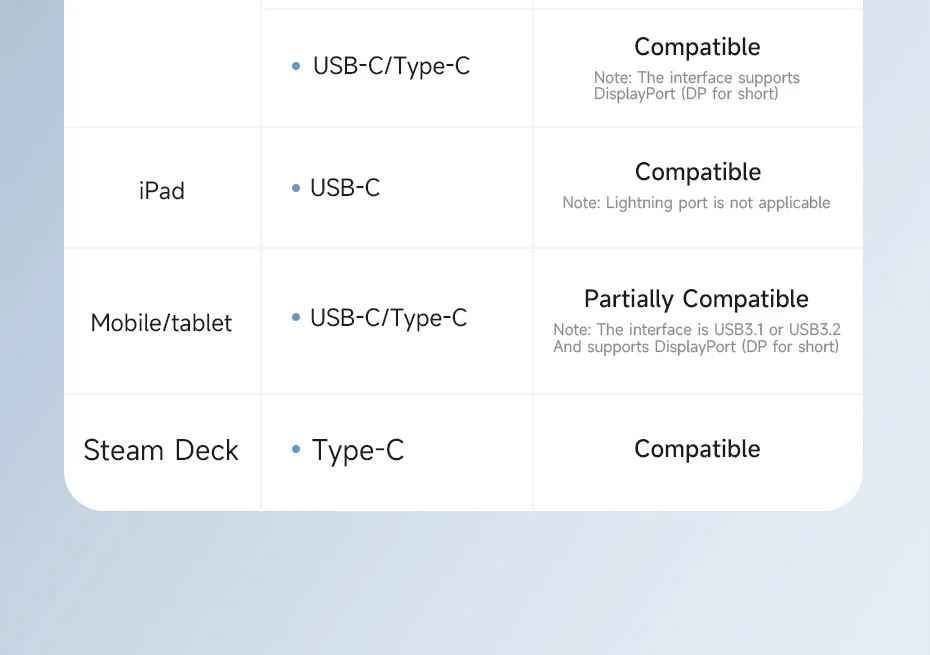Image resolution: width=930 pixels, height=655 pixels.
Task: Click the bullet in the Mobile/tablet row
Action: [x=296, y=318]
